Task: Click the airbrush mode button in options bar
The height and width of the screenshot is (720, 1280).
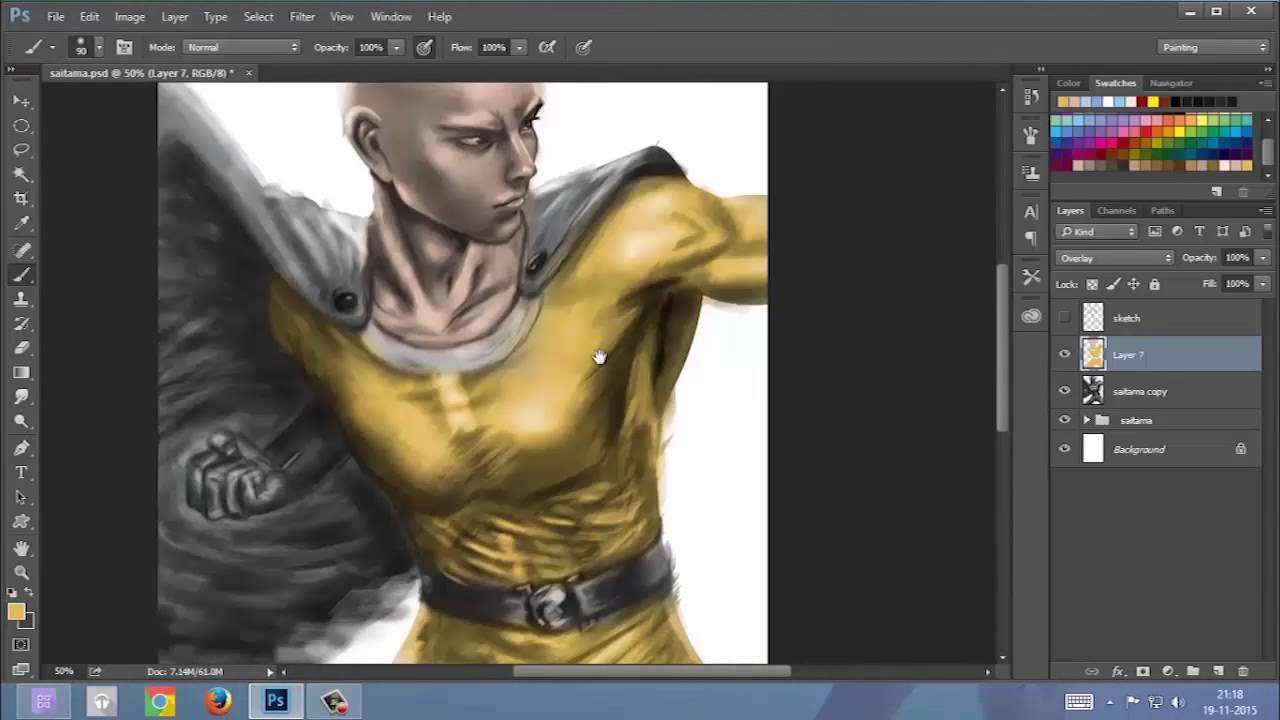Action: pyautogui.click(x=547, y=47)
